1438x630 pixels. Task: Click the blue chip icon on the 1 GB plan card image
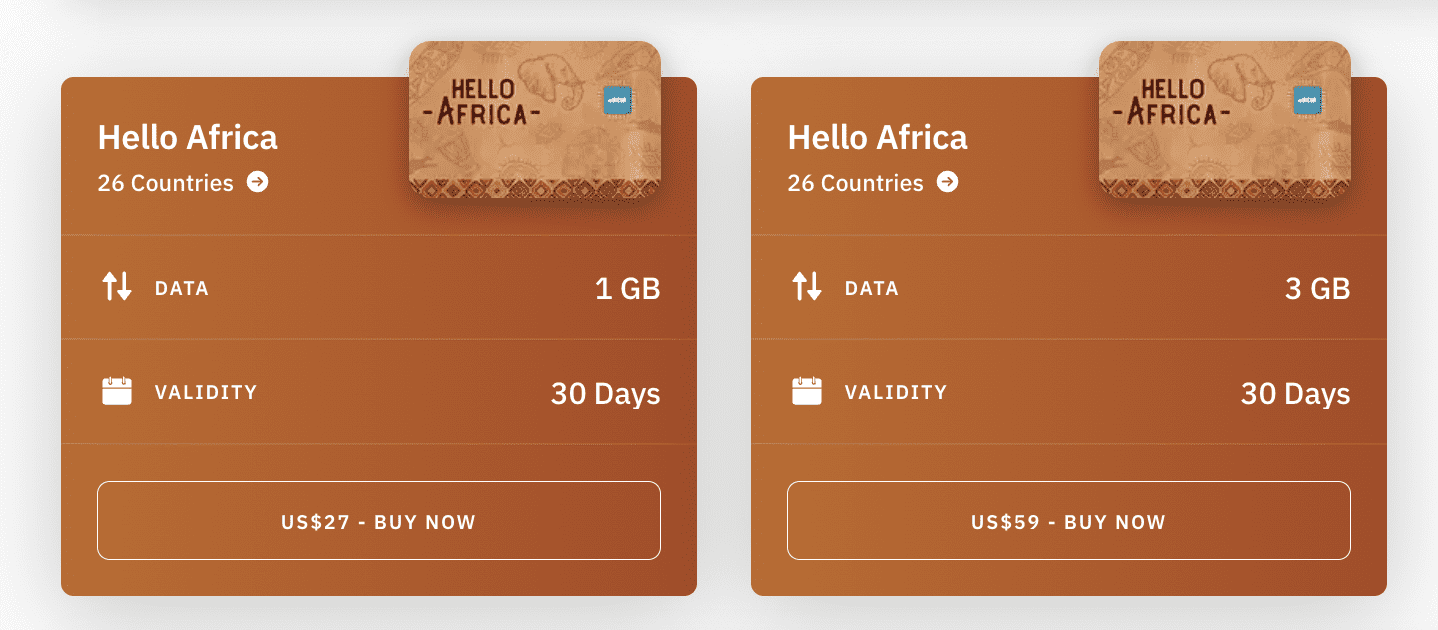(x=617, y=98)
